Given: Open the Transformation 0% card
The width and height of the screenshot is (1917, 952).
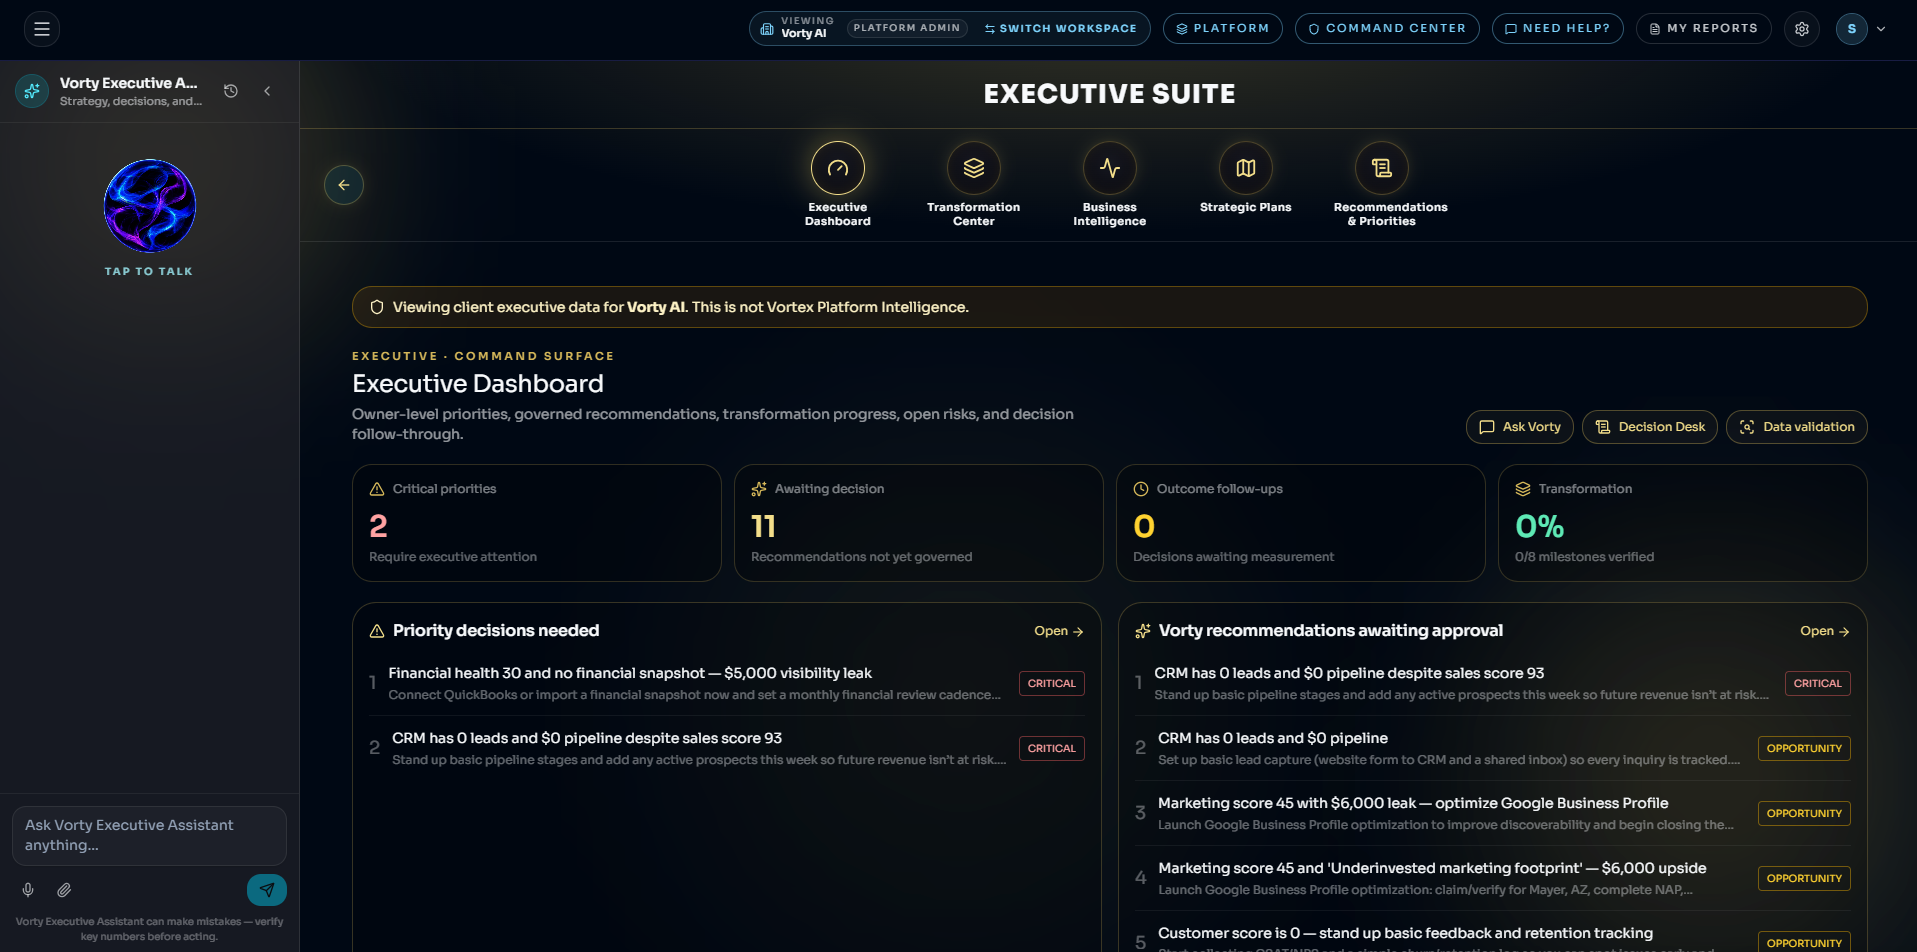Looking at the screenshot, I should pos(1683,523).
